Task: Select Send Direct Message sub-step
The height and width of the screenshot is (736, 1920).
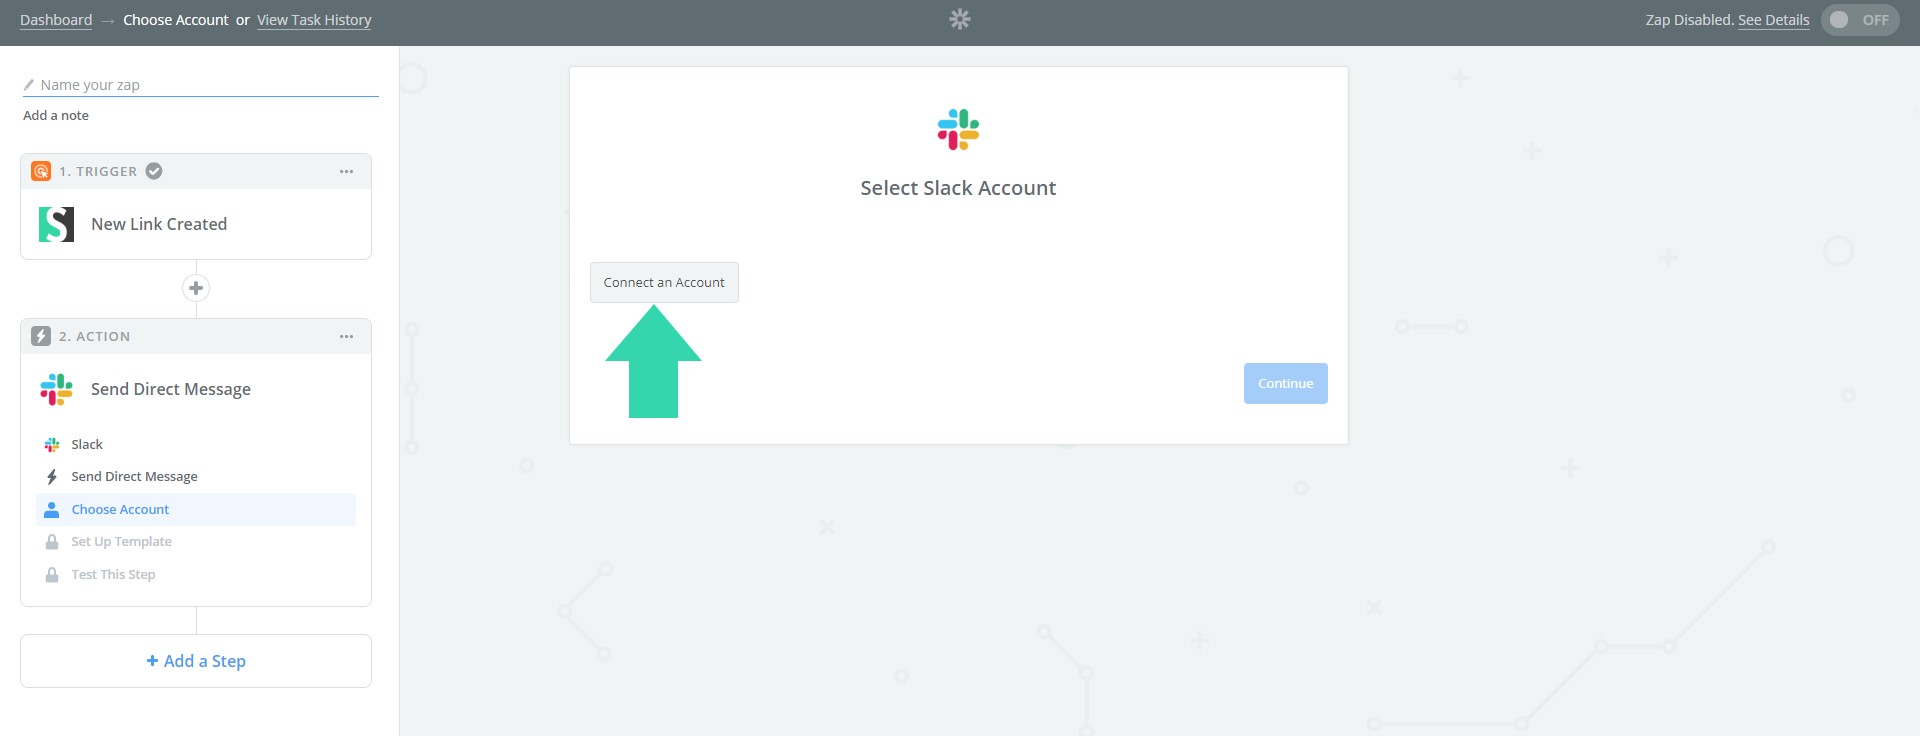Action: click(196, 477)
